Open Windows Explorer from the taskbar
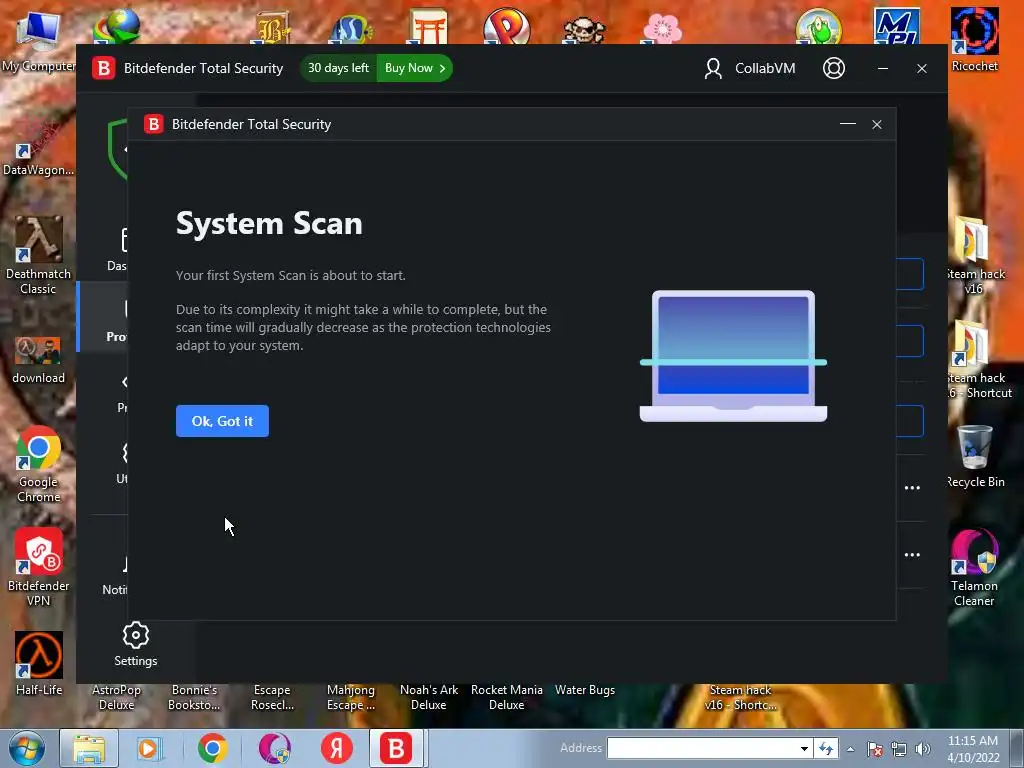This screenshot has width=1024, height=768. click(x=89, y=748)
